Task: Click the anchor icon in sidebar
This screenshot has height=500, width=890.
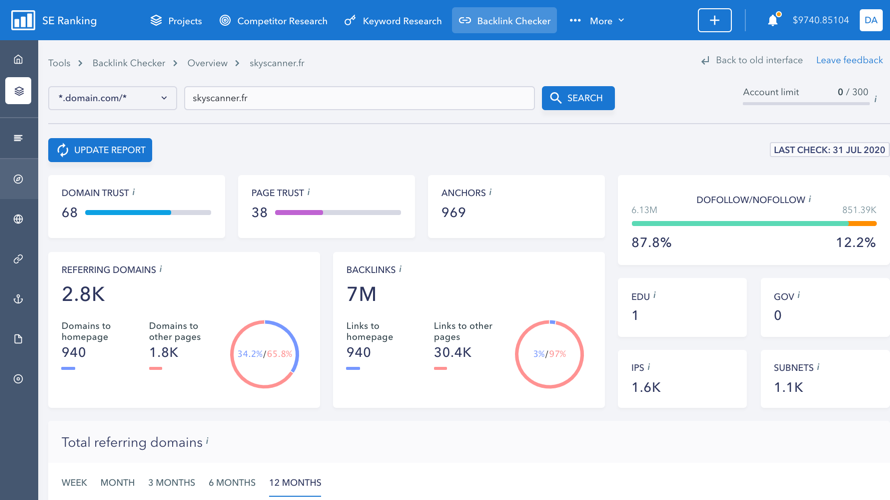Action: click(18, 299)
